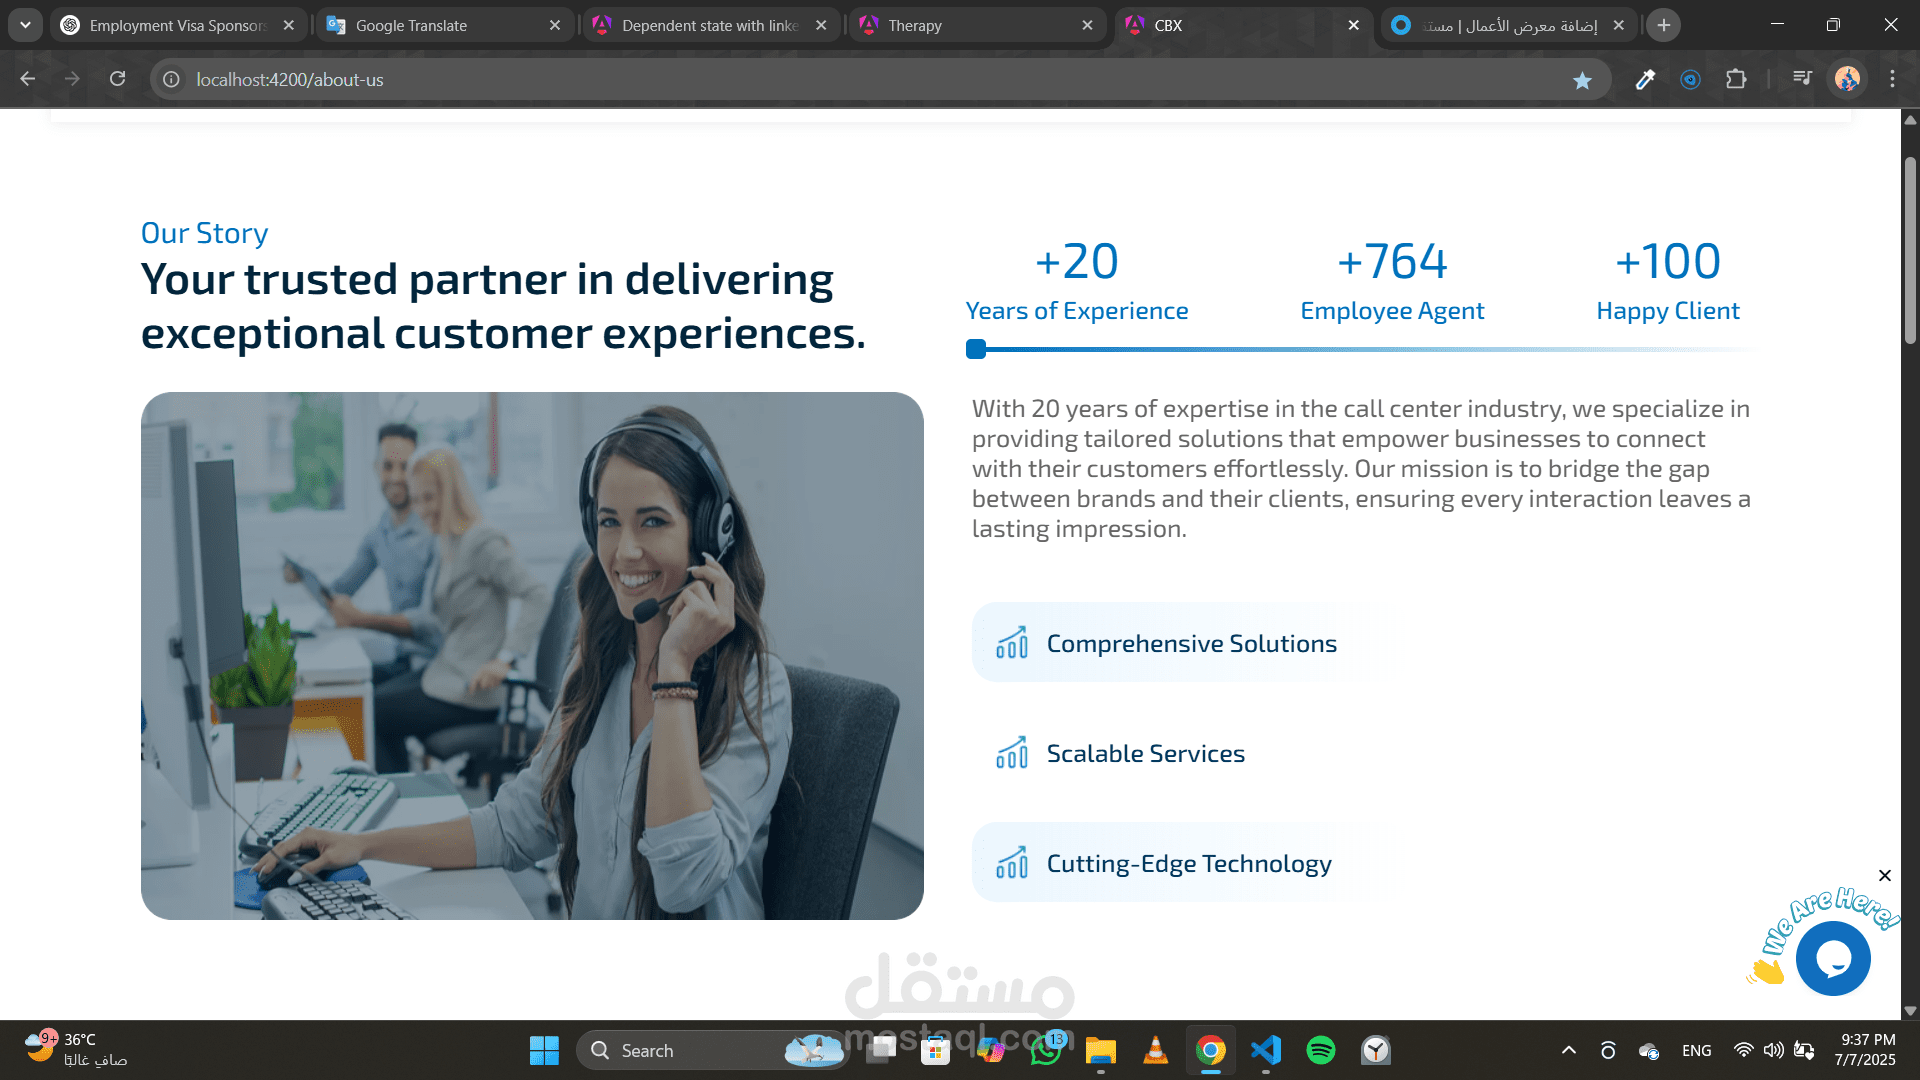Close the CBX tab
The width and height of the screenshot is (1920, 1080).
(1353, 26)
